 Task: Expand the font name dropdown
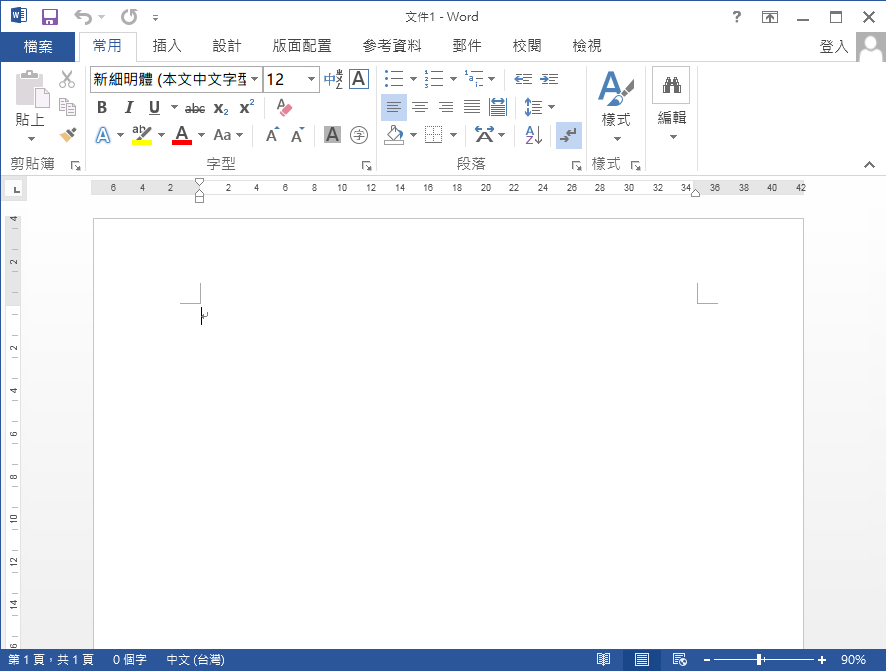point(255,79)
